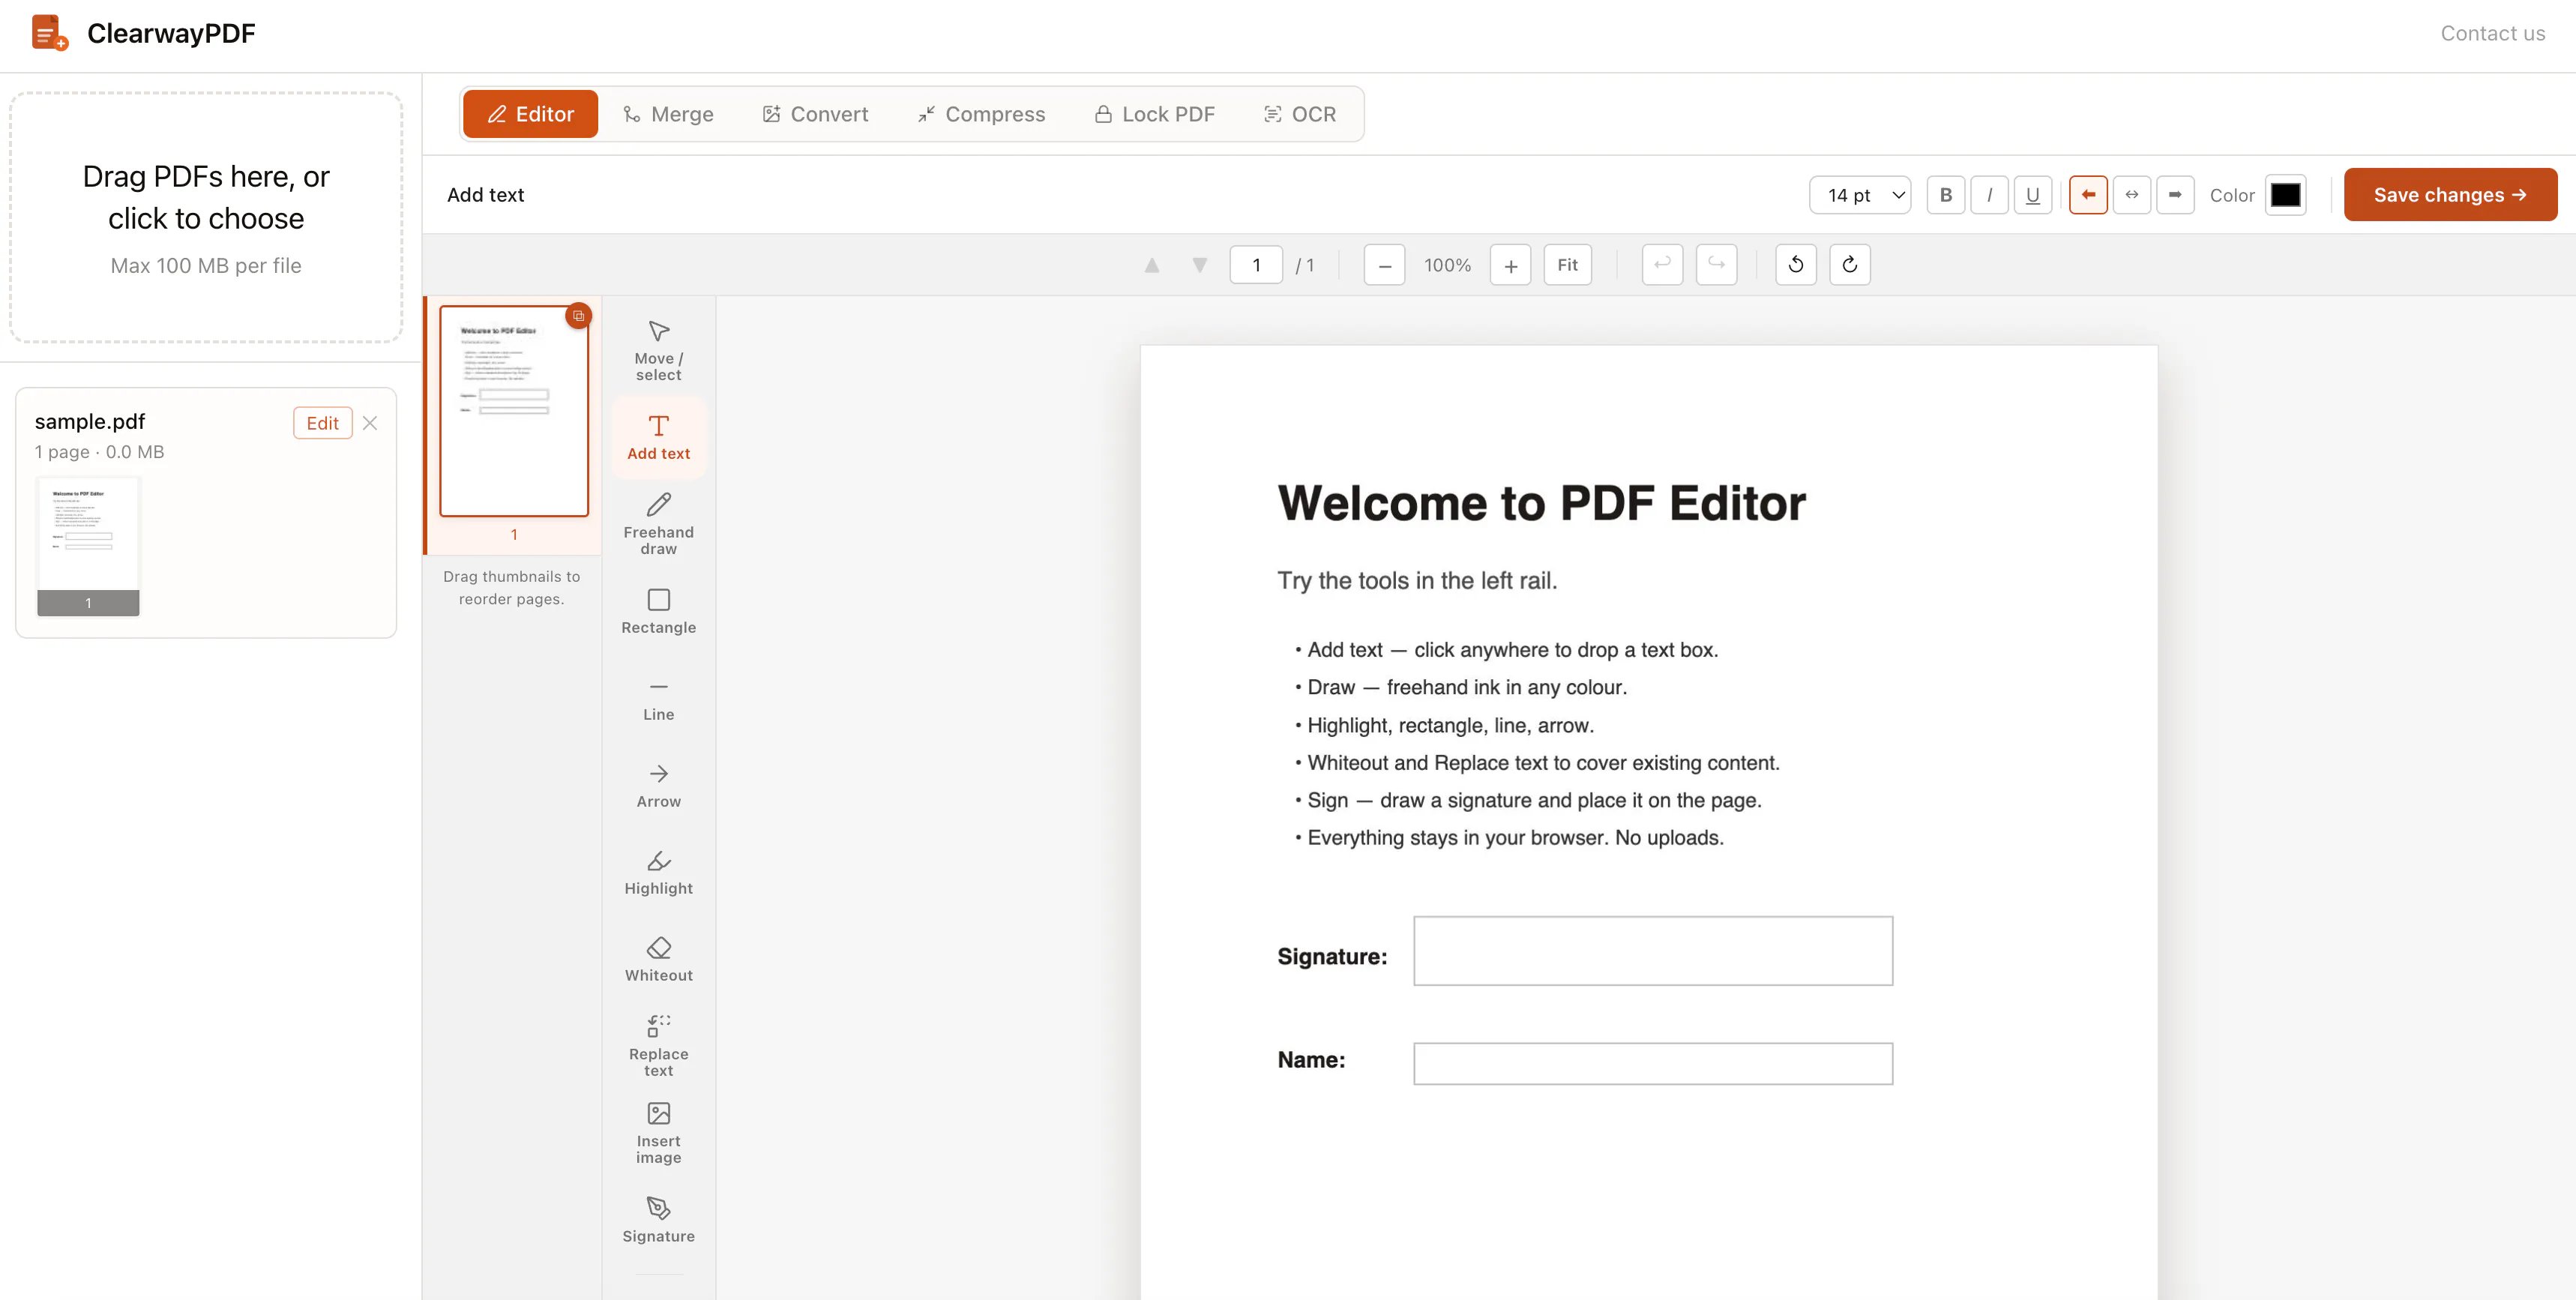Image resolution: width=2576 pixels, height=1300 pixels.
Task: Click the PDF upload drop zone
Action: [x=206, y=217]
